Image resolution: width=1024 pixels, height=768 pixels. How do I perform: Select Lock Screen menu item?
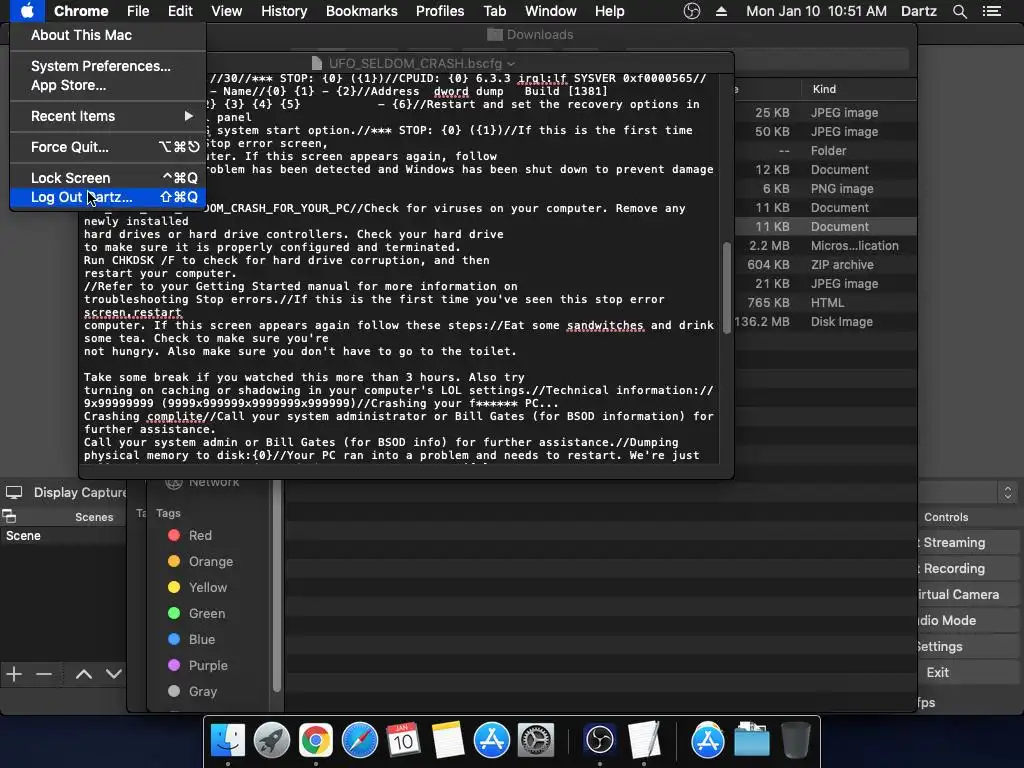pyautogui.click(x=108, y=178)
